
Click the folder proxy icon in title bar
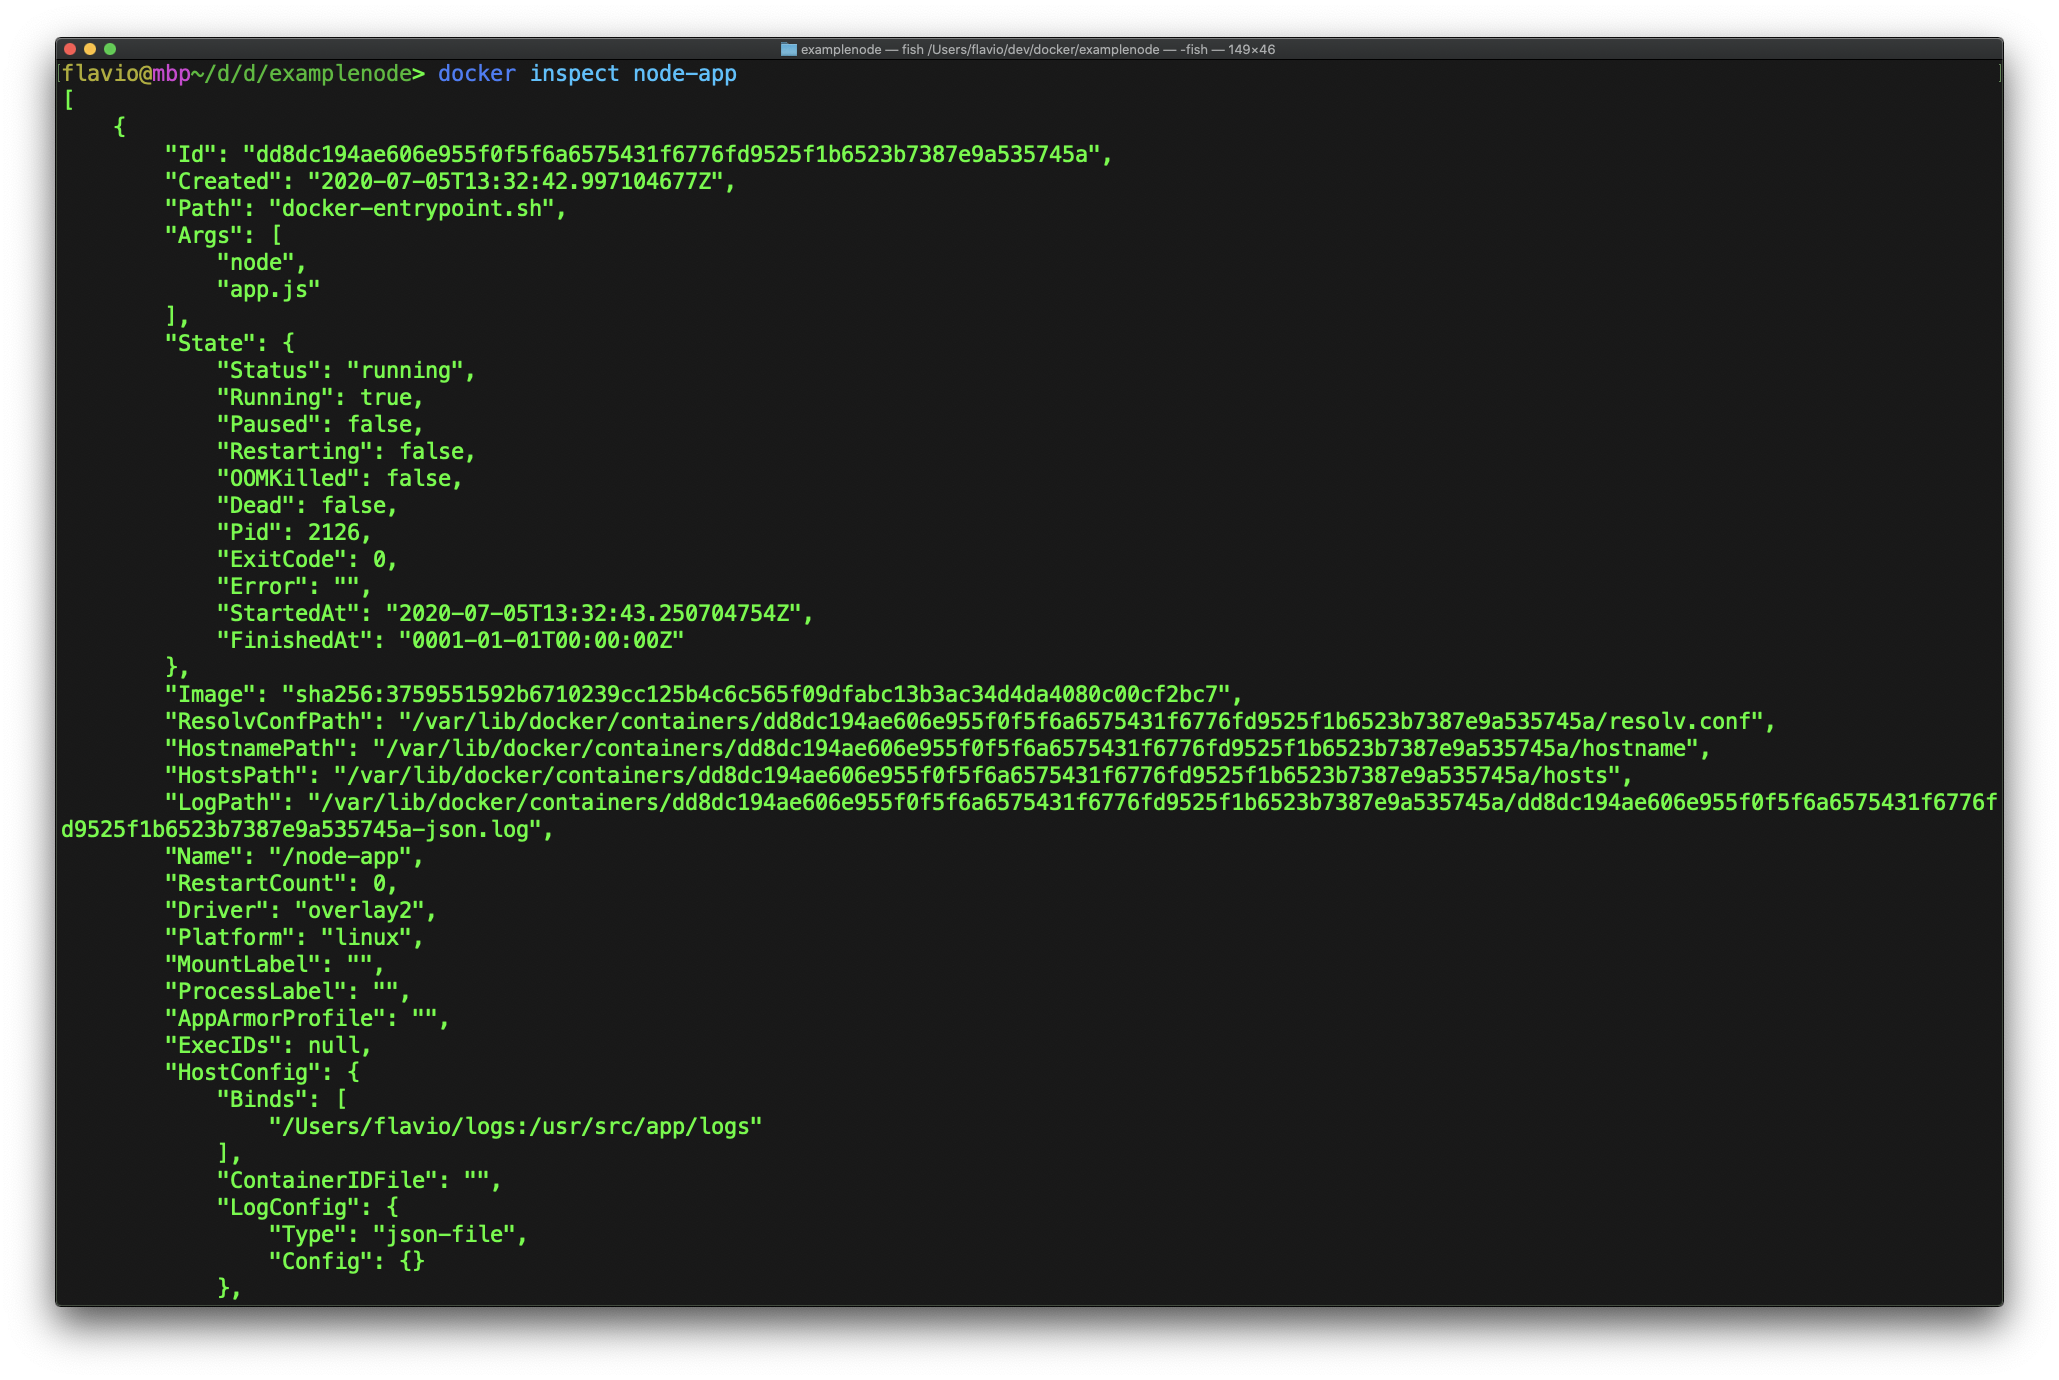pyautogui.click(x=788, y=49)
